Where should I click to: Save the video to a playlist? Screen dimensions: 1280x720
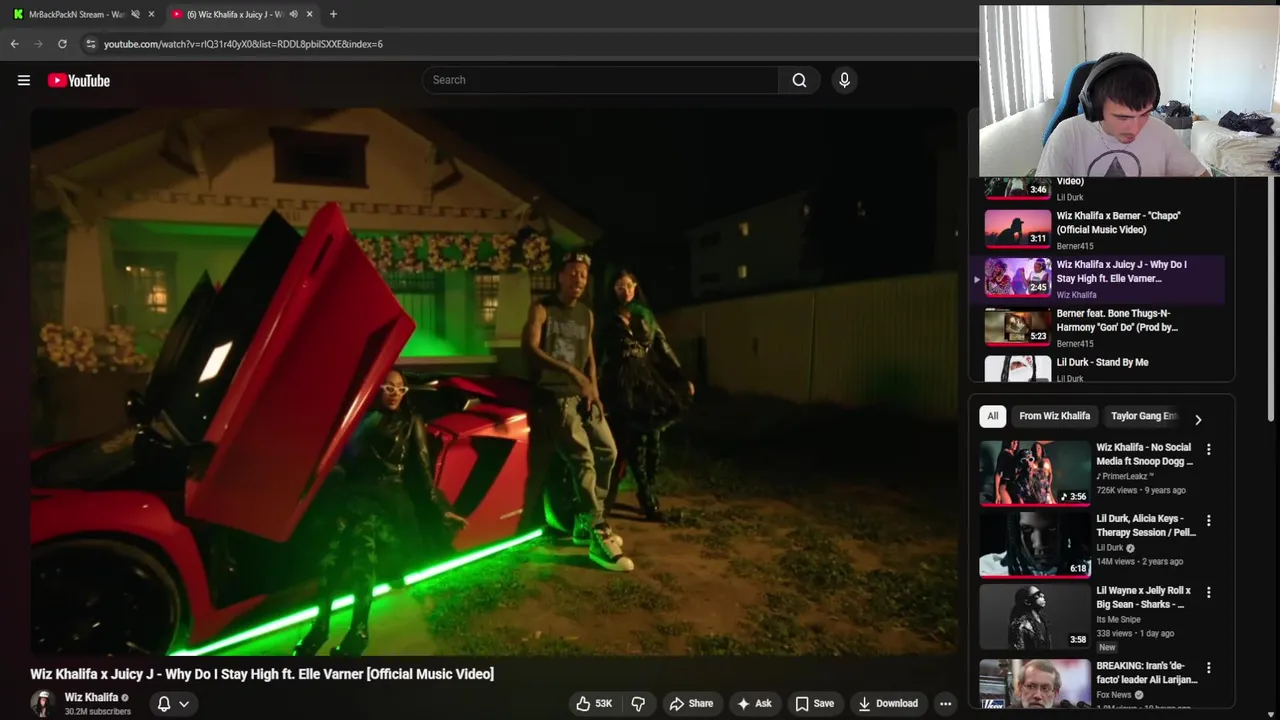(x=814, y=703)
